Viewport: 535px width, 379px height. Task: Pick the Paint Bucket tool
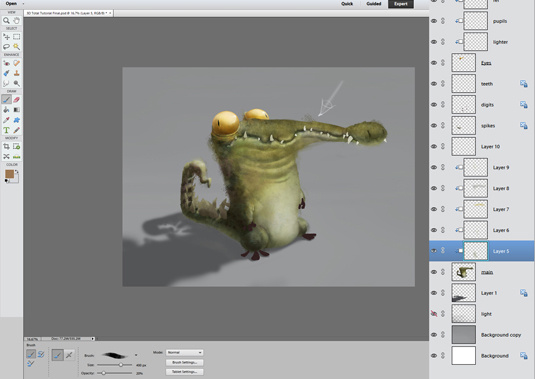coord(6,110)
